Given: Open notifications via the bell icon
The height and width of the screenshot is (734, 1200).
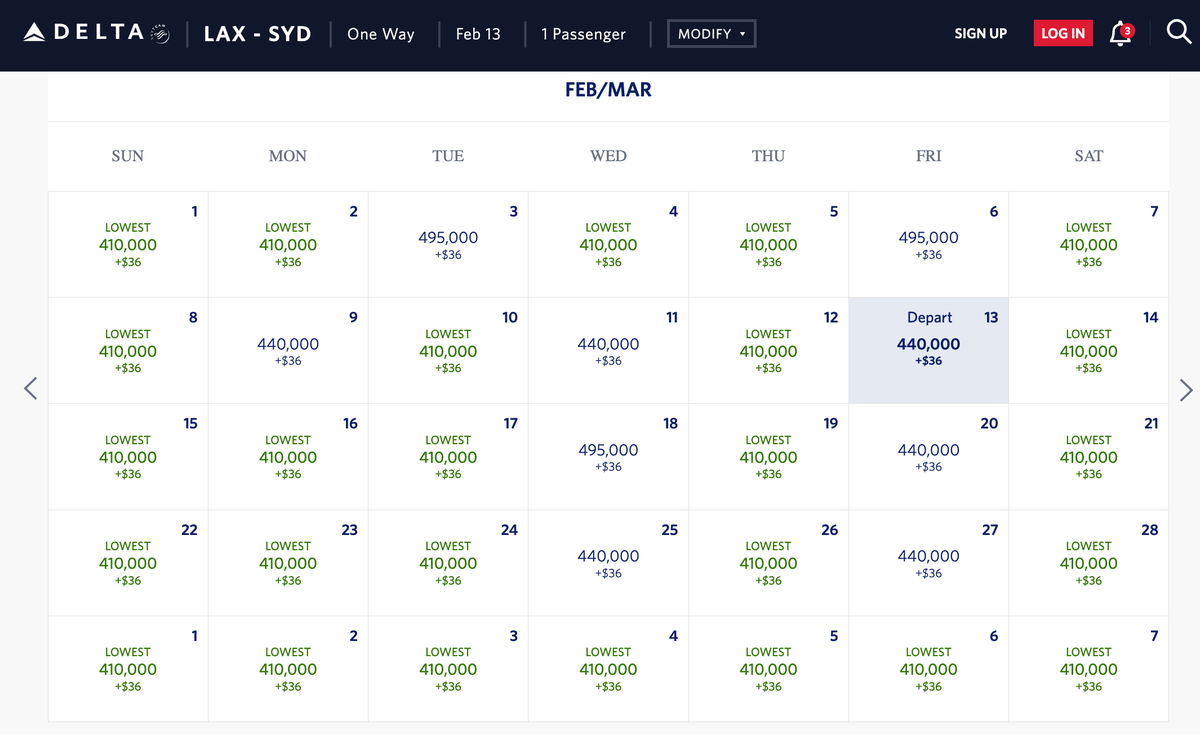Looking at the screenshot, I should coord(1119,31).
